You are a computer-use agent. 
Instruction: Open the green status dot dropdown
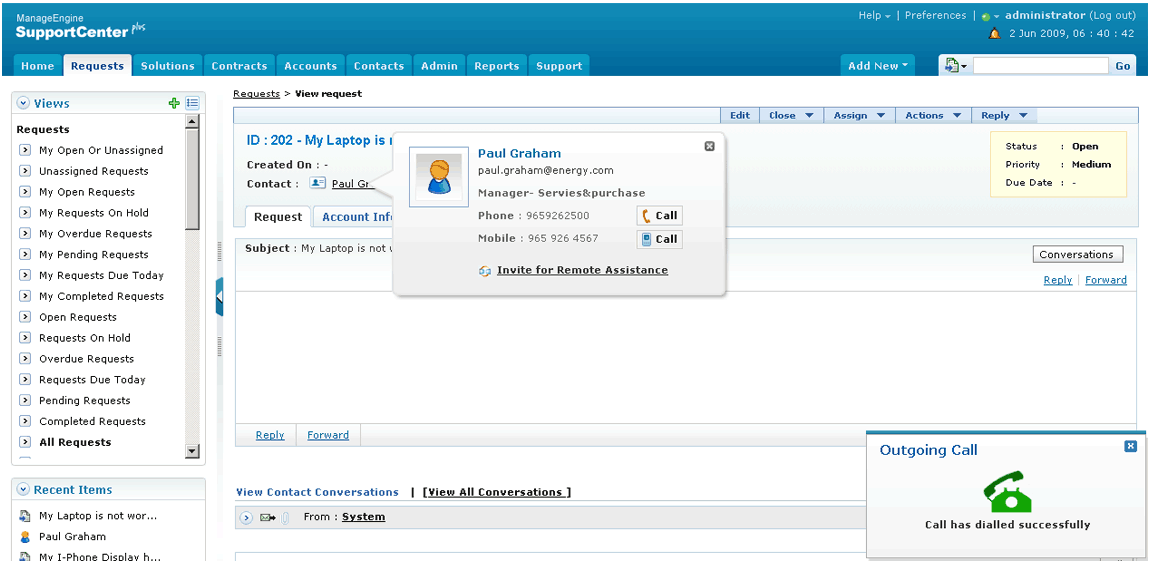[x=990, y=17]
